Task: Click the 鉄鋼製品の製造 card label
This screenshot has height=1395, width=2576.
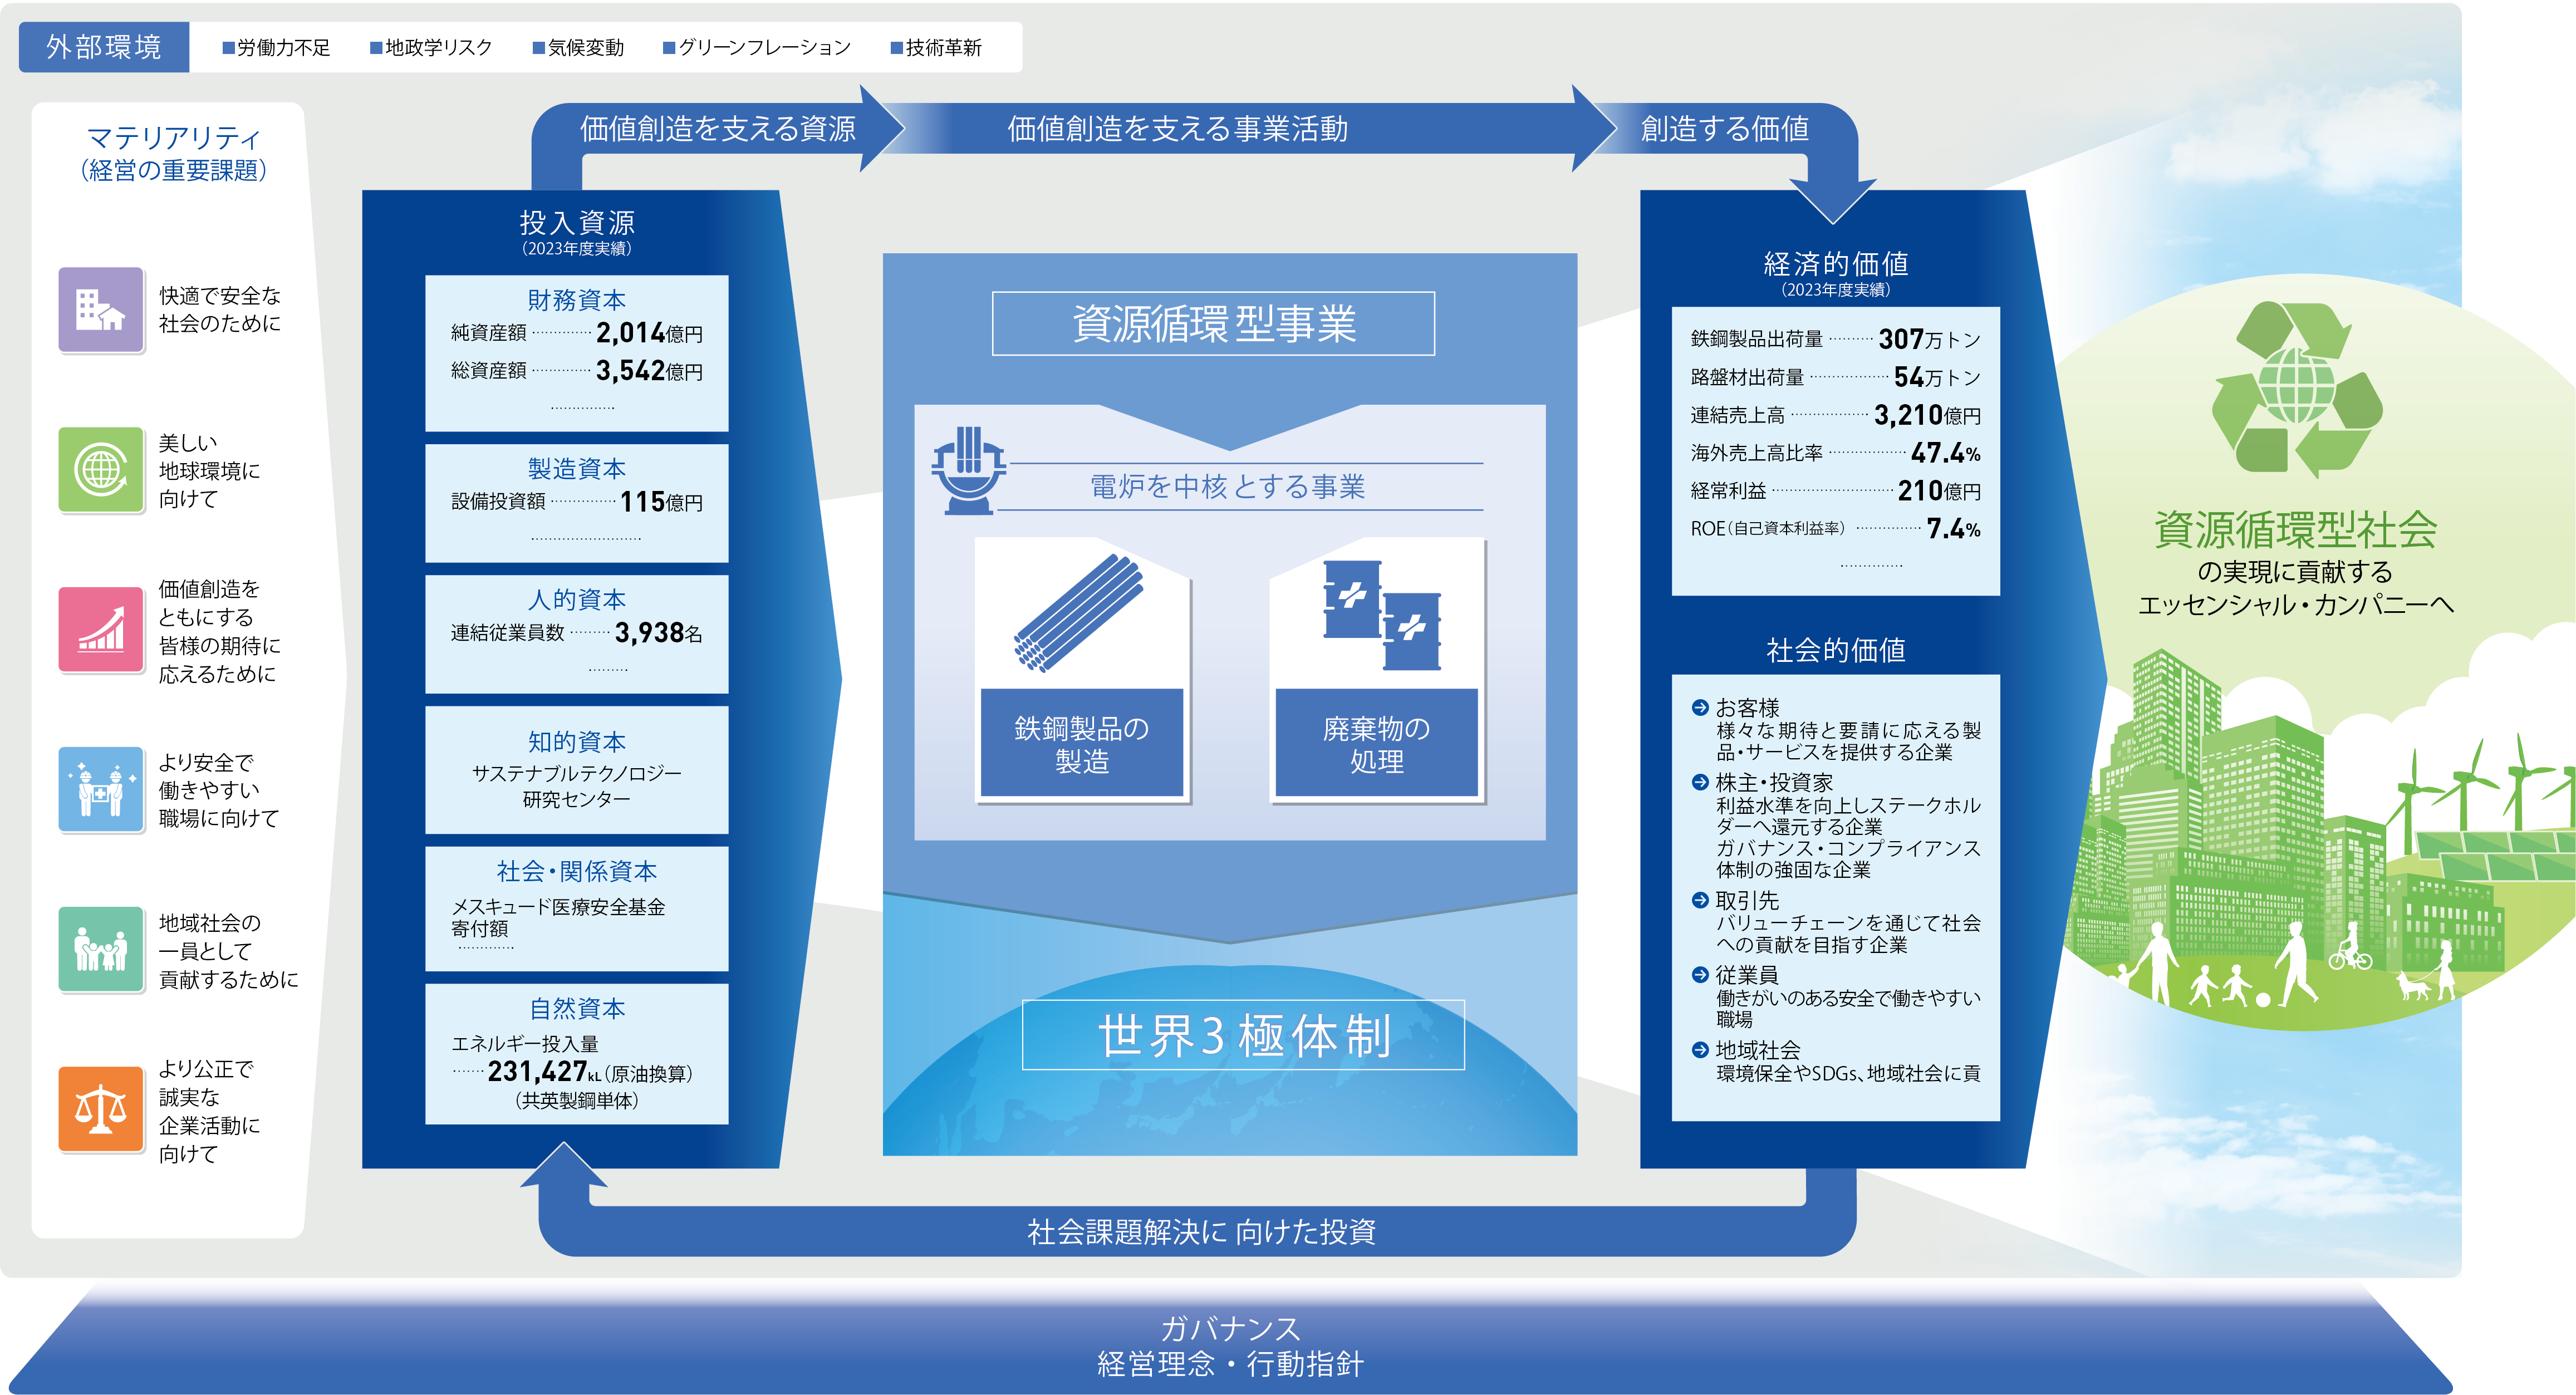Action: (1082, 743)
